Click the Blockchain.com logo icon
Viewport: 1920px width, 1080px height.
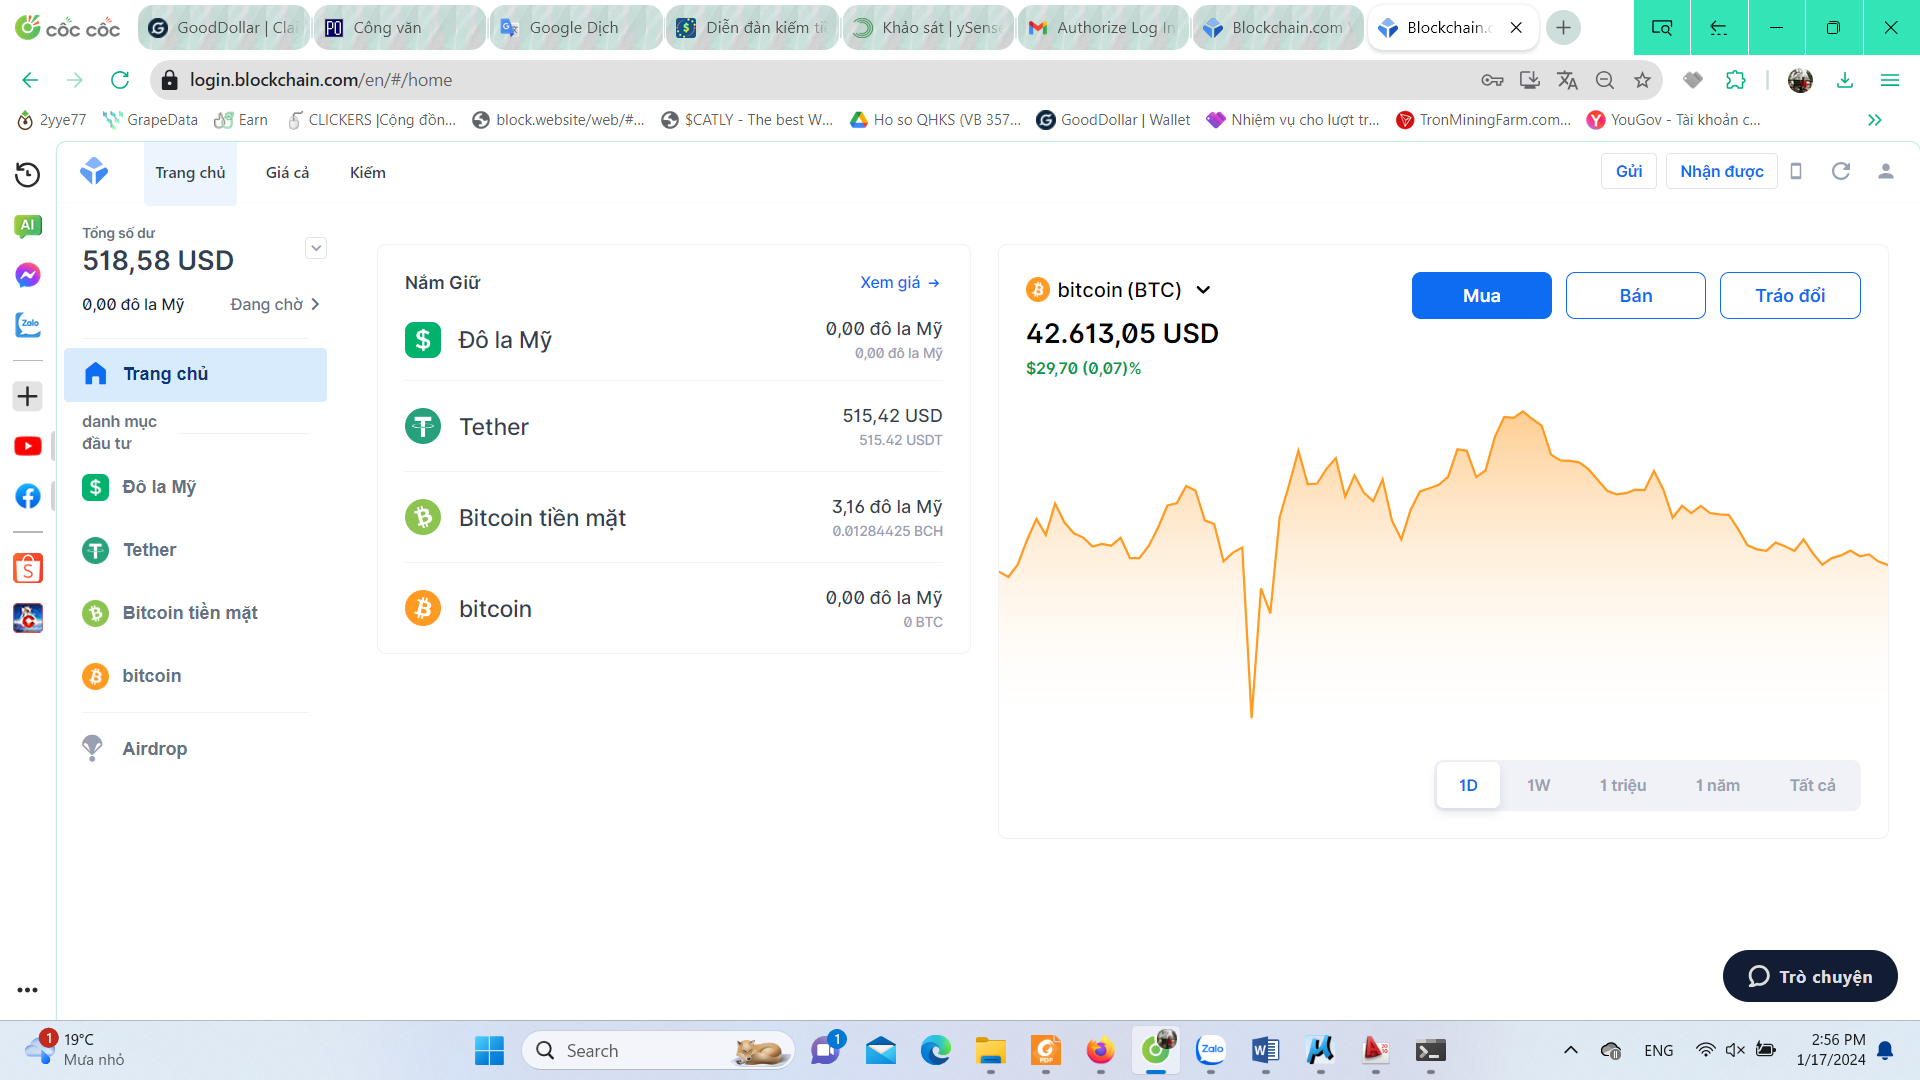point(94,171)
